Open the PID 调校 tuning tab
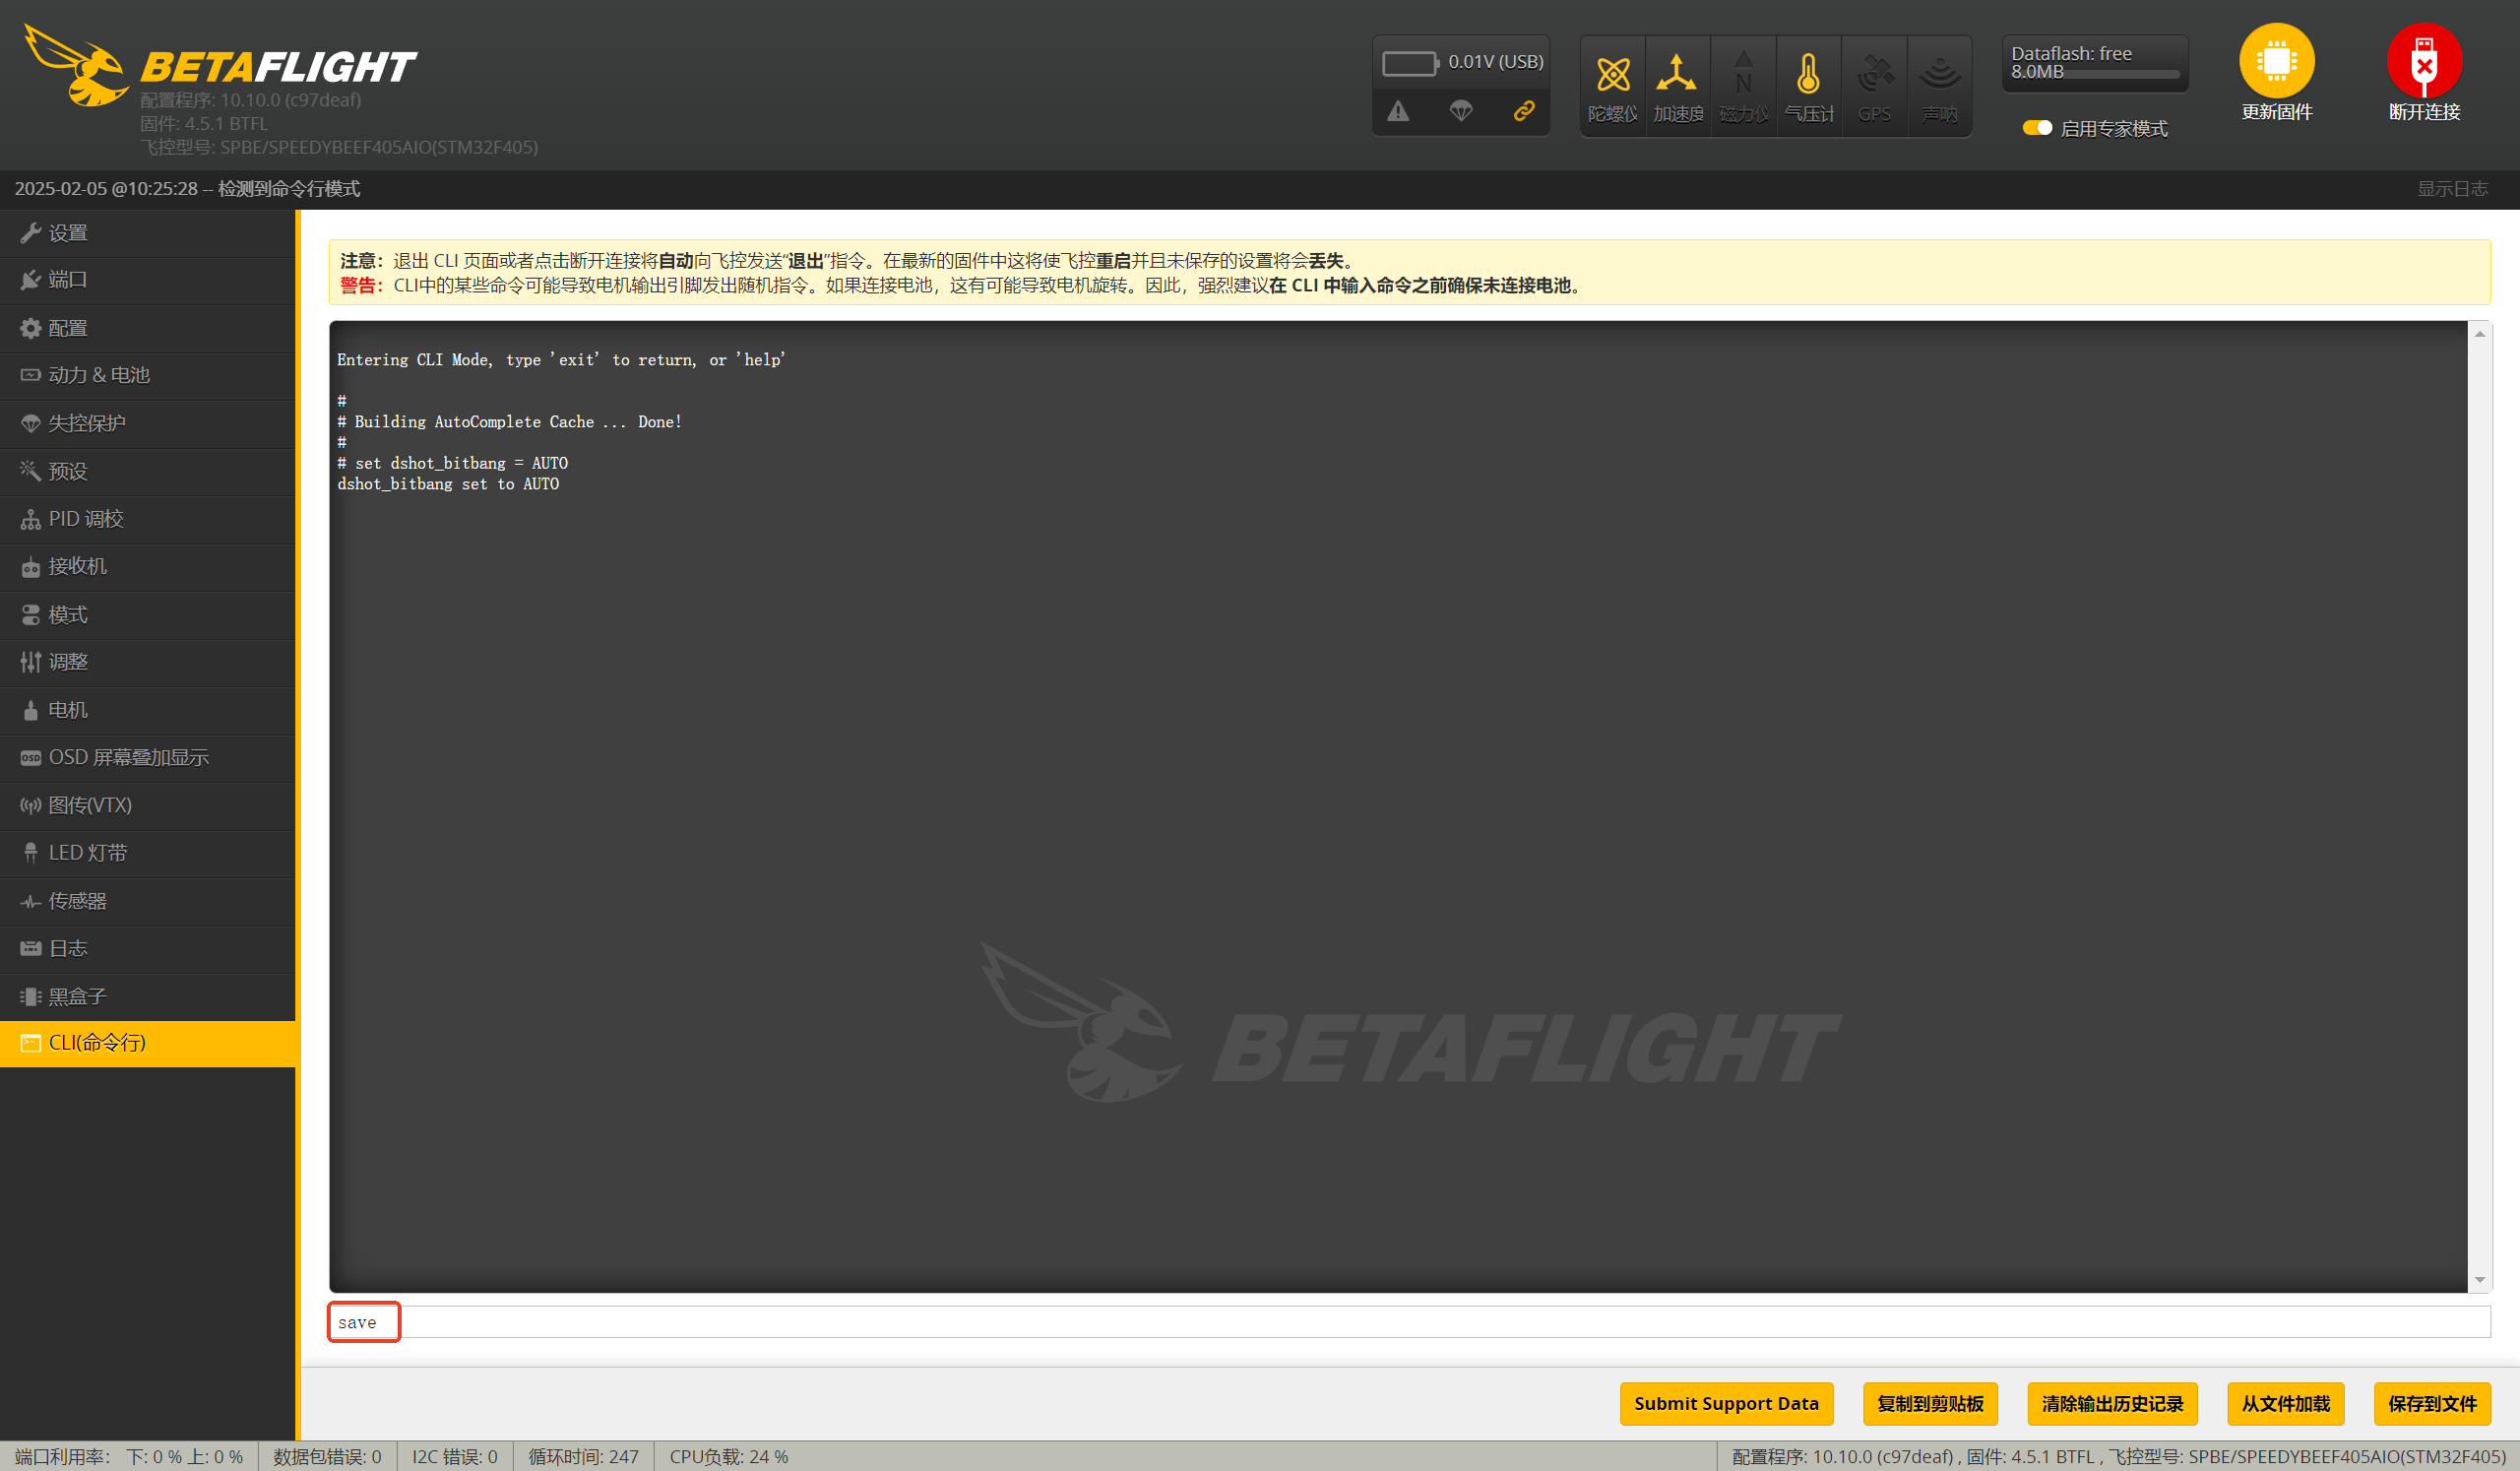Viewport: 2520px width, 1471px height. click(x=148, y=519)
